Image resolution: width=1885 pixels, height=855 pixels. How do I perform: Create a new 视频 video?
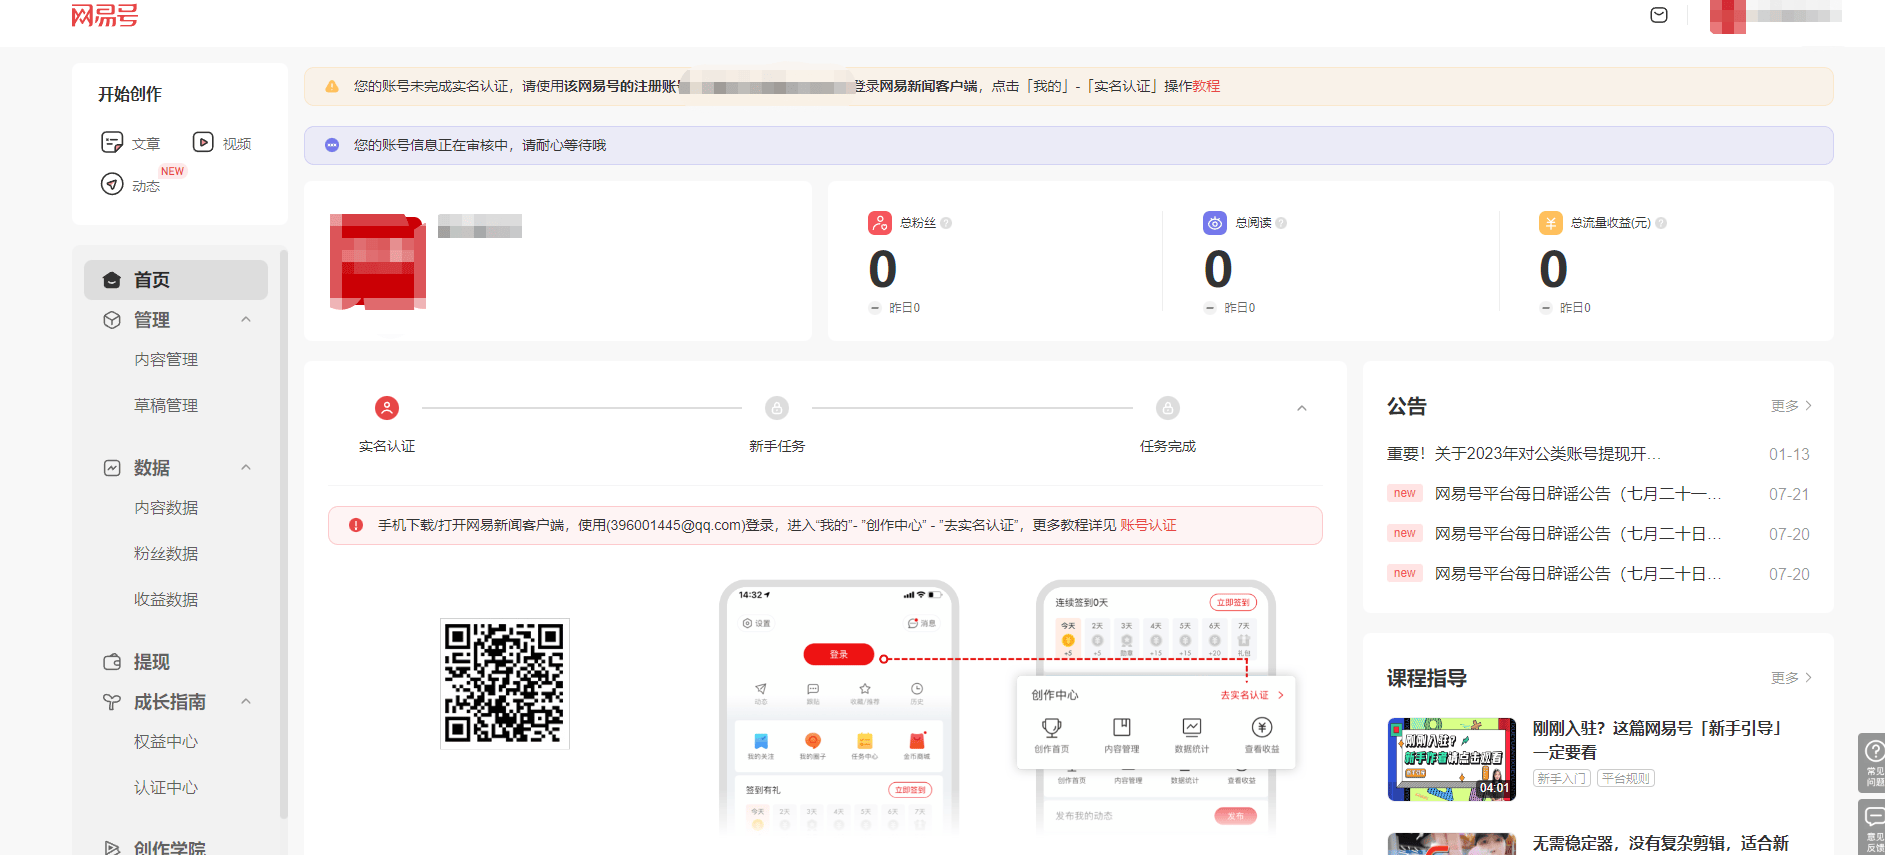(x=222, y=143)
